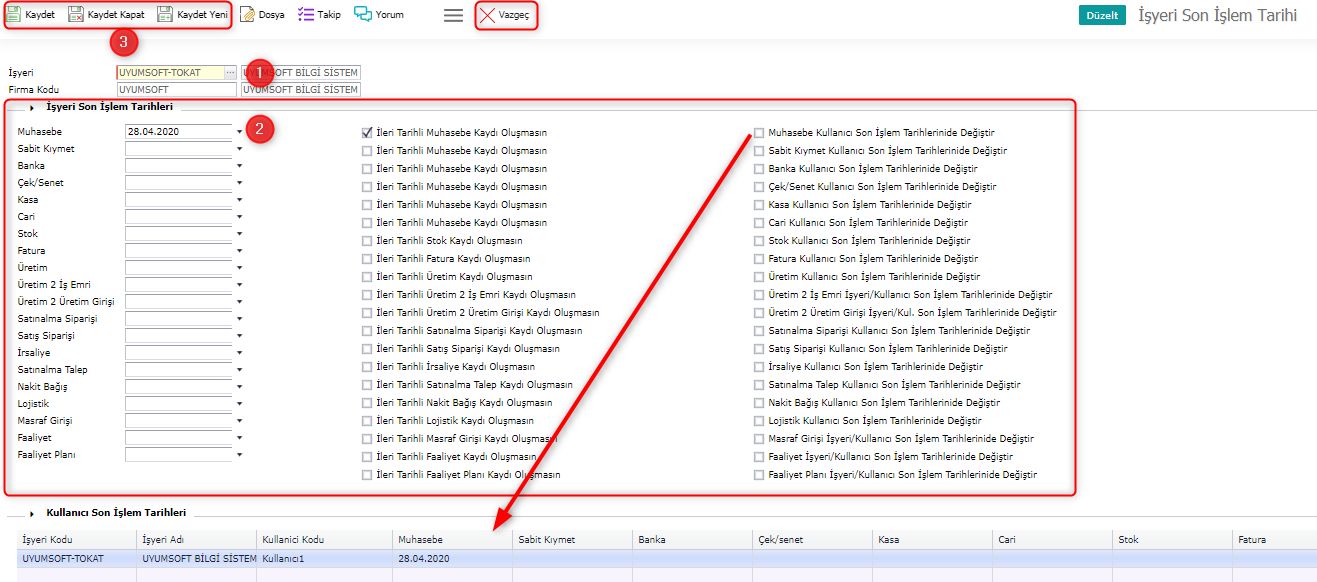Screen dimensions: 1317x582
Task: Click the Kaydet save icon
Action: (14, 15)
